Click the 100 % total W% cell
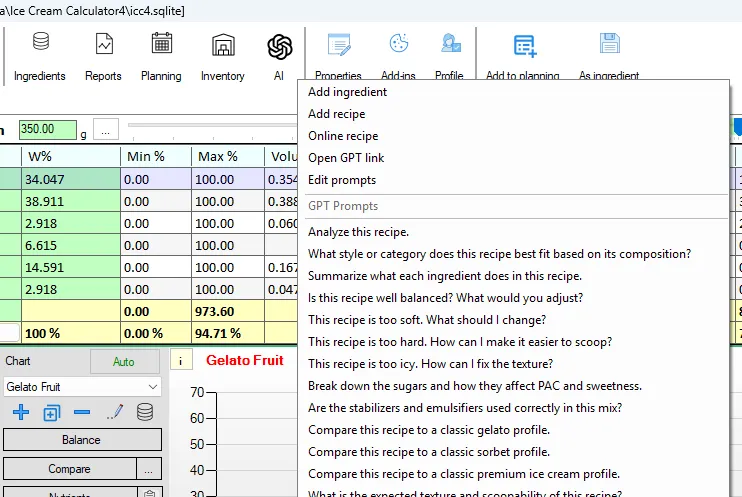 pyautogui.click(x=71, y=333)
